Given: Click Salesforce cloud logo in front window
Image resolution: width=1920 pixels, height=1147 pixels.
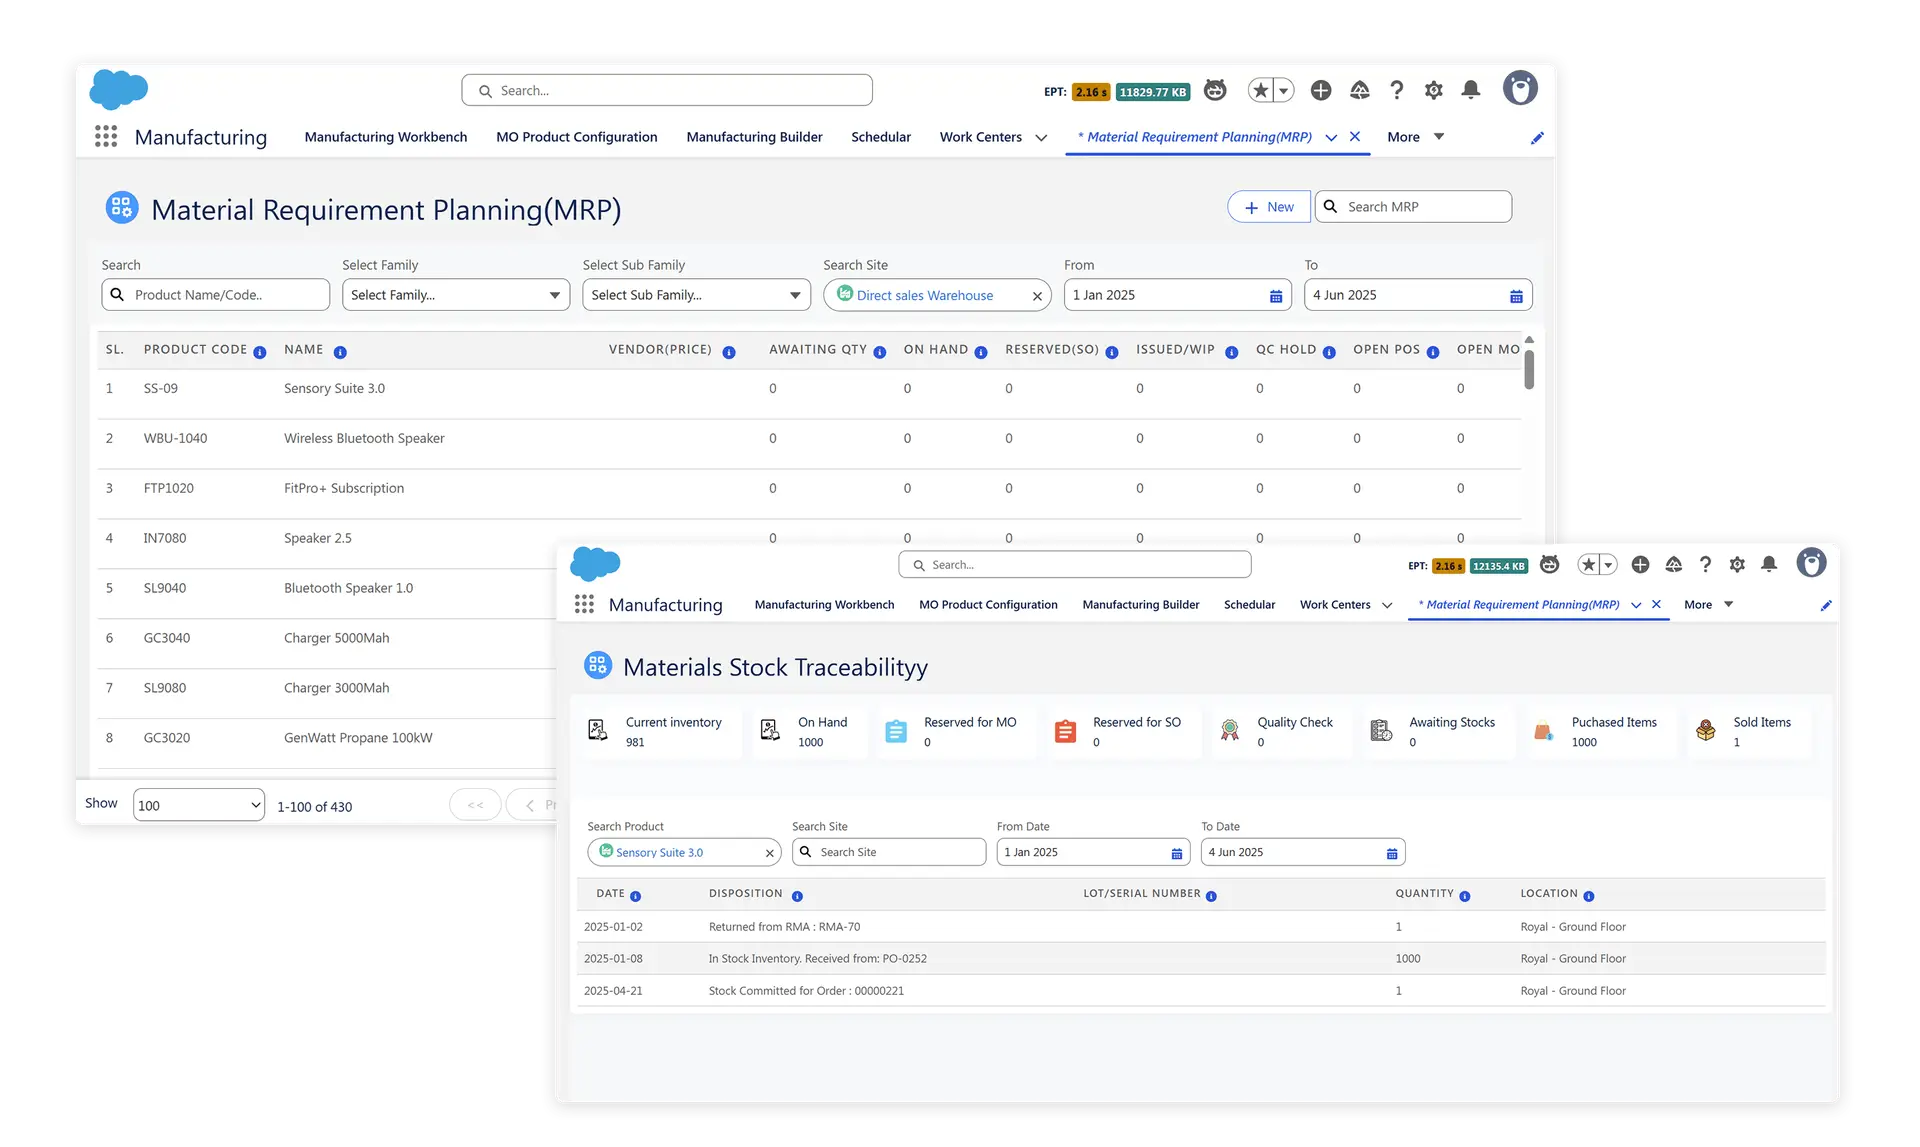Looking at the screenshot, I should coord(595,564).
